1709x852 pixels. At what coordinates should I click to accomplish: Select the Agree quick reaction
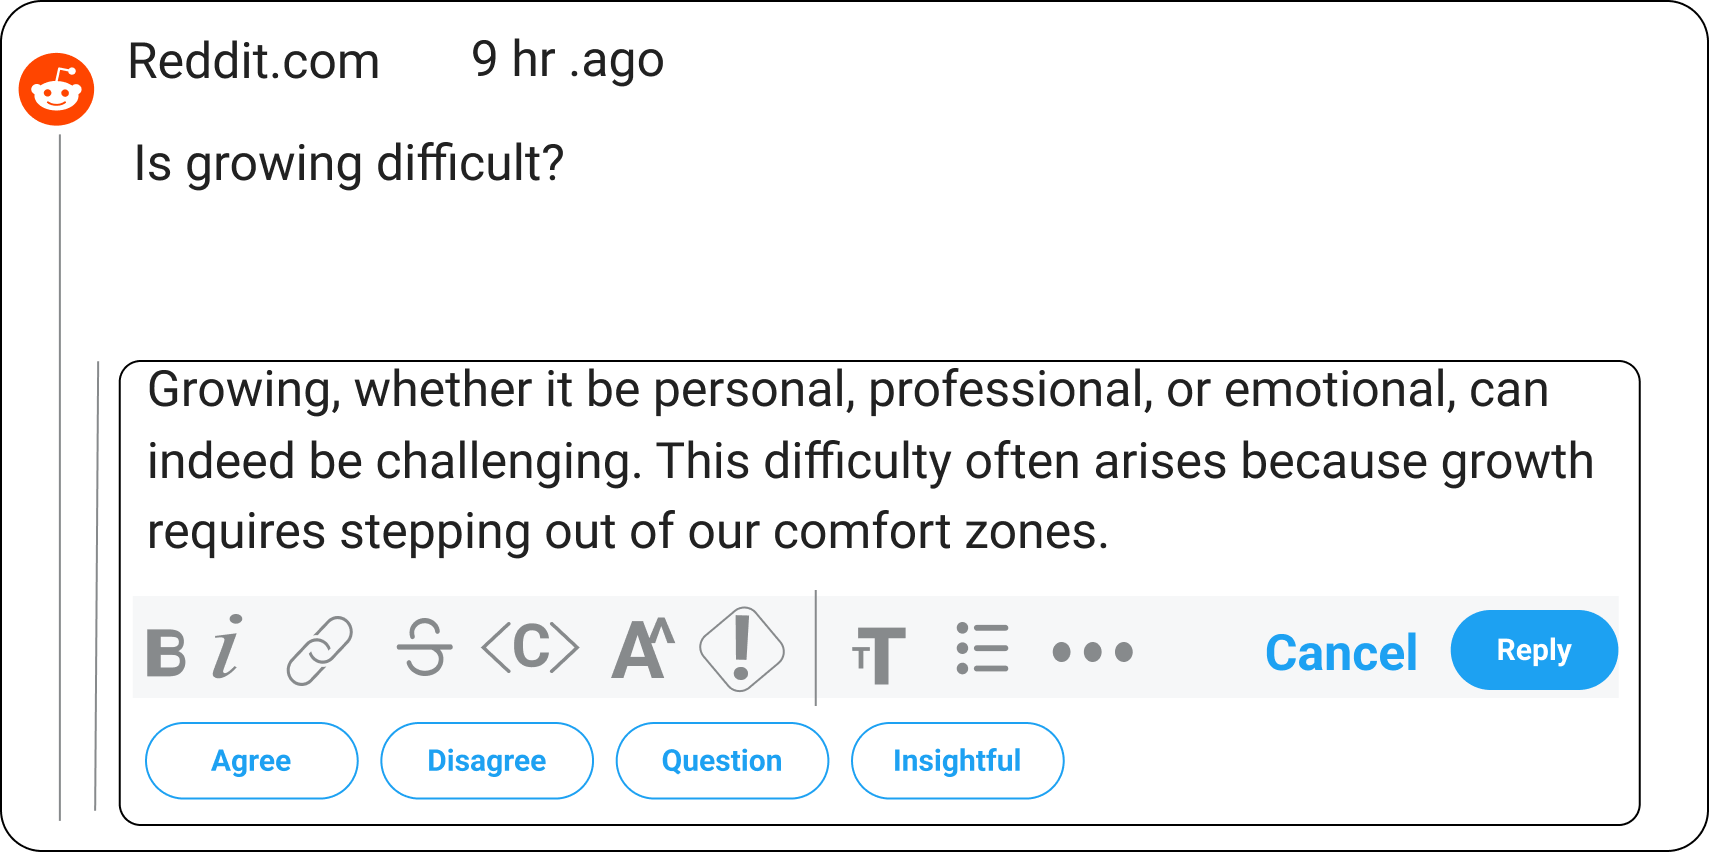pyautogui.click(x=251, y=761)
